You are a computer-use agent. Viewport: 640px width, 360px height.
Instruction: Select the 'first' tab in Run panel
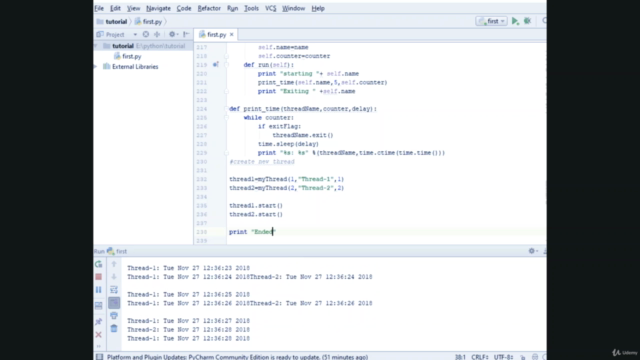click(117, 251)
